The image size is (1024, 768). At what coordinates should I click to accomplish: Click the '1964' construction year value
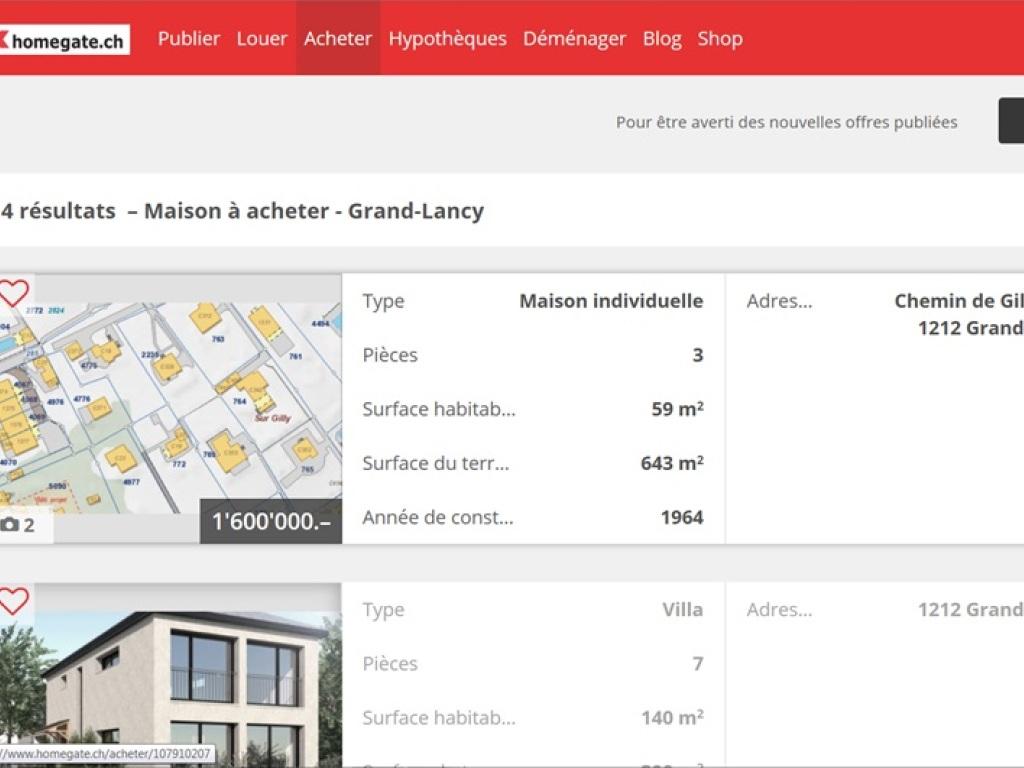[x=682, y=517]
